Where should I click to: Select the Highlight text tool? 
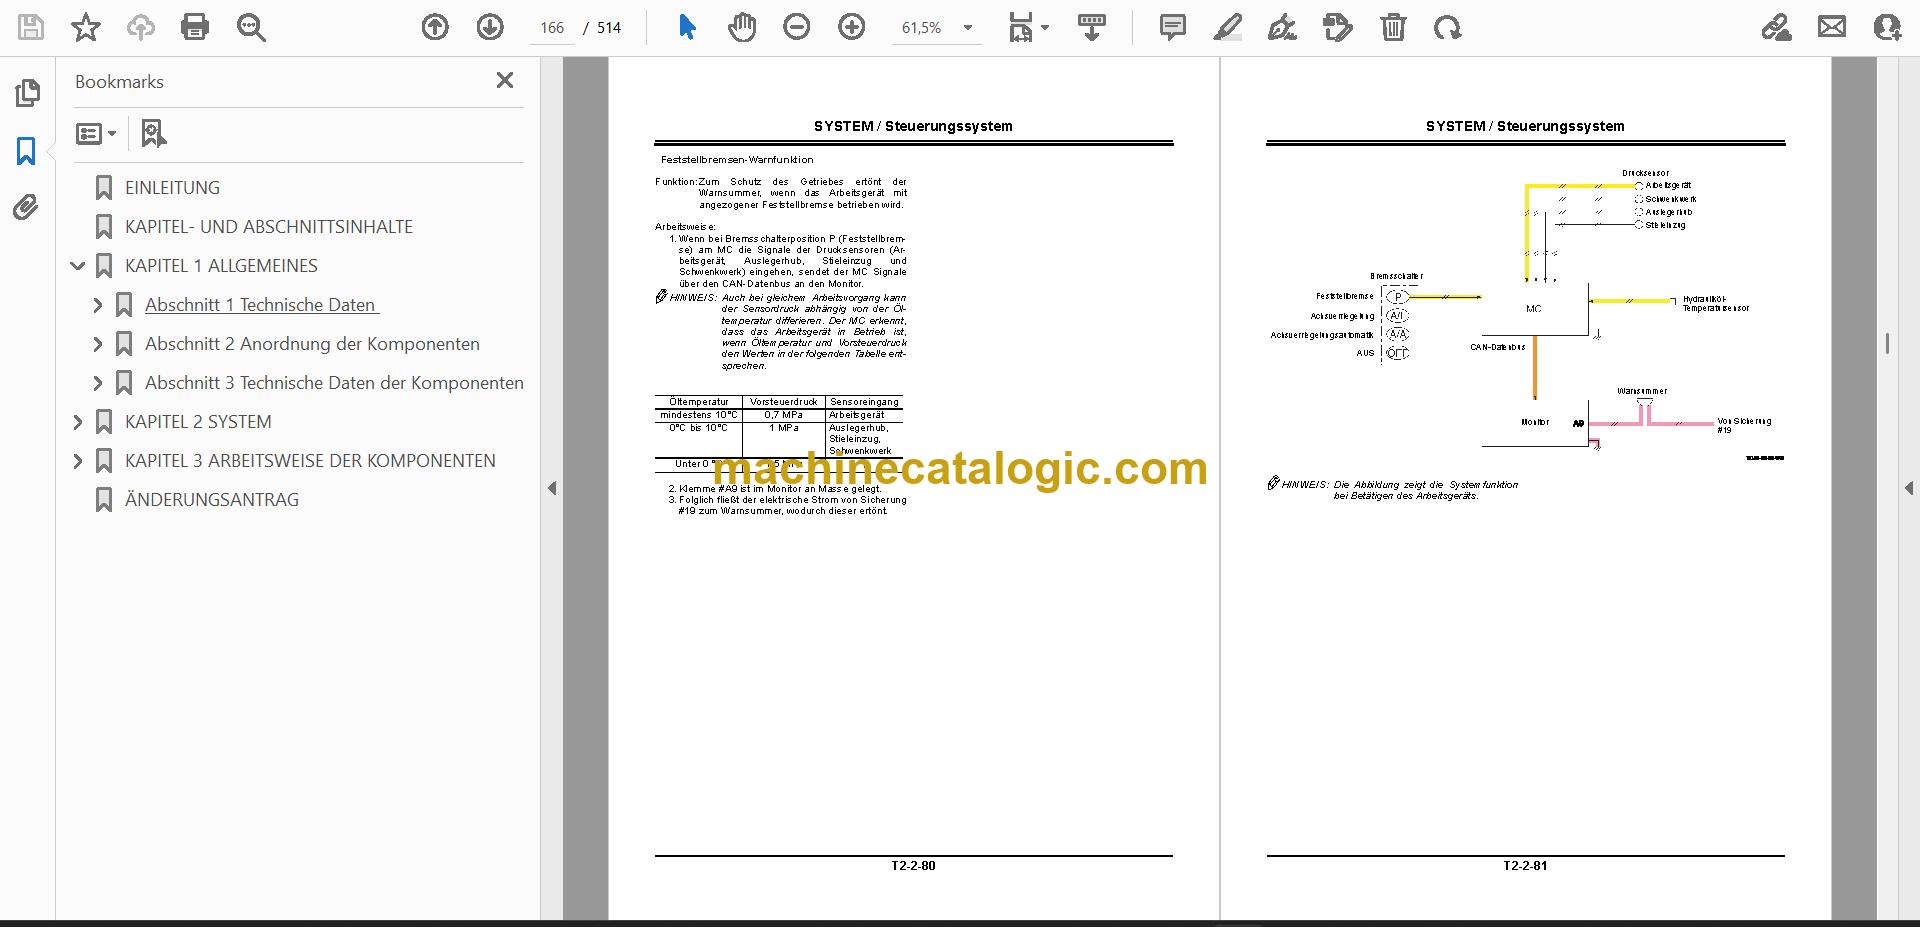(1228, 28)
